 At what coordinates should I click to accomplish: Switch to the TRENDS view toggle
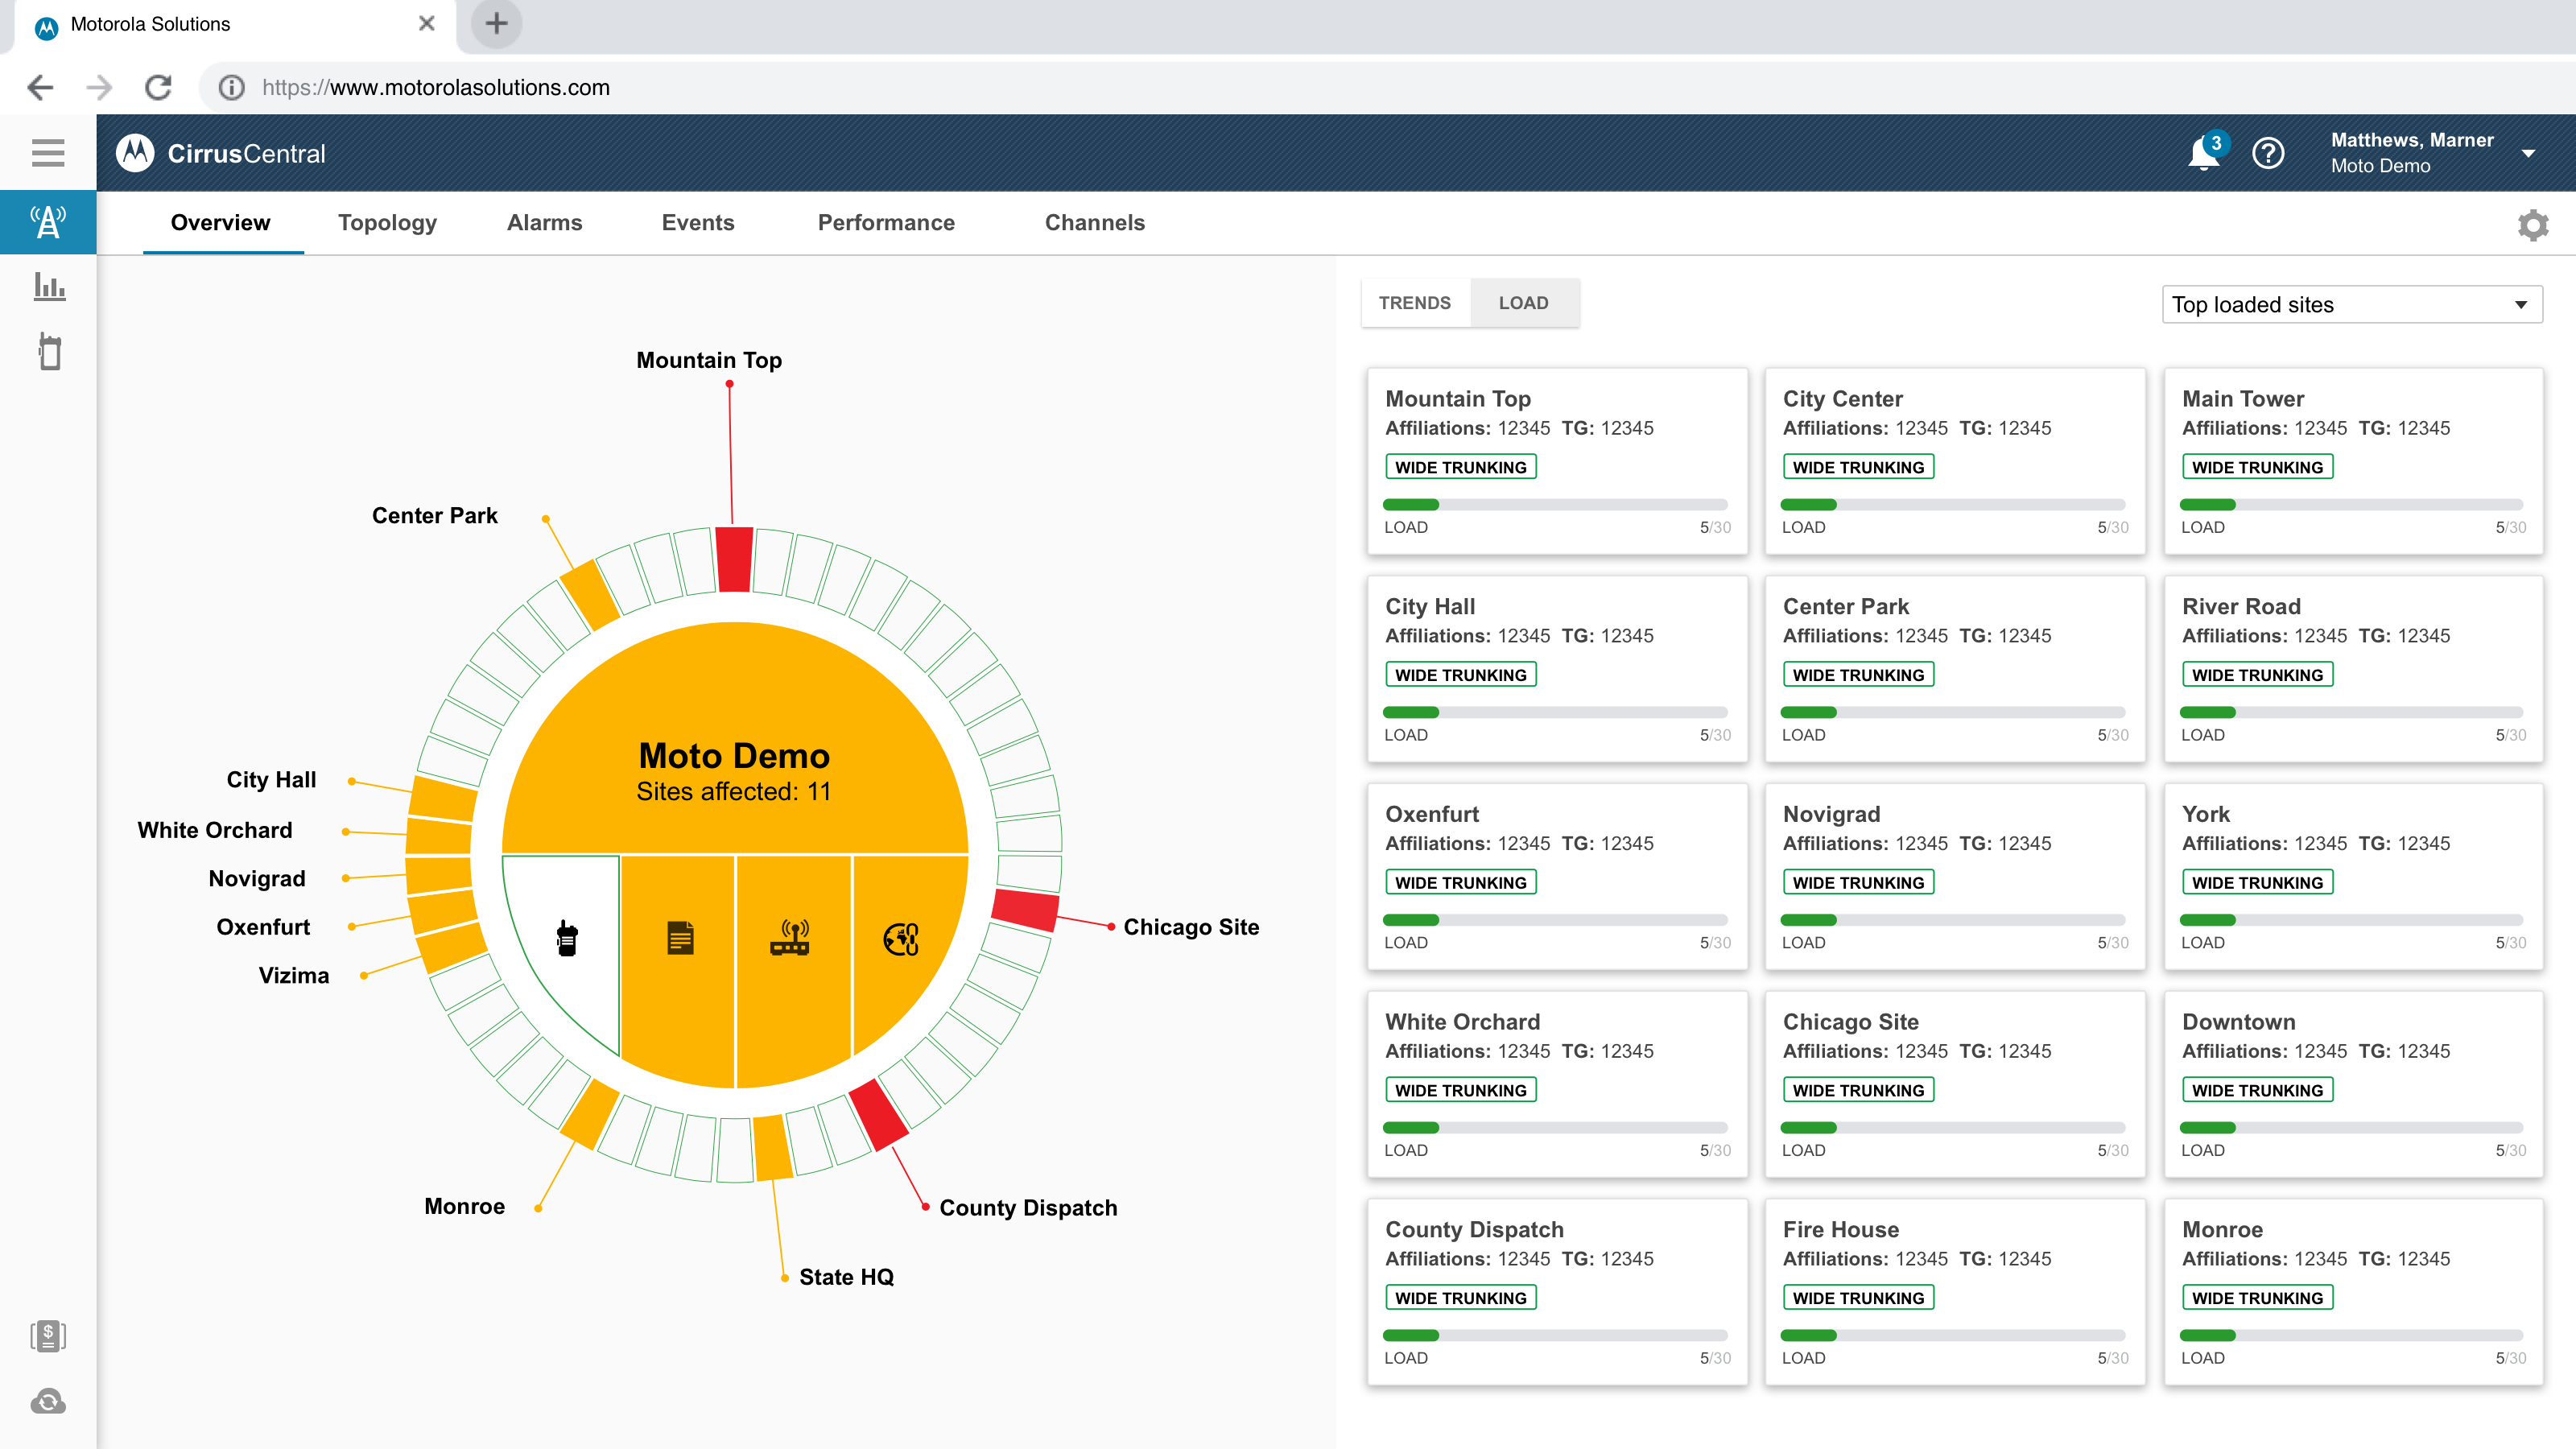click(x=1414, y=303)
